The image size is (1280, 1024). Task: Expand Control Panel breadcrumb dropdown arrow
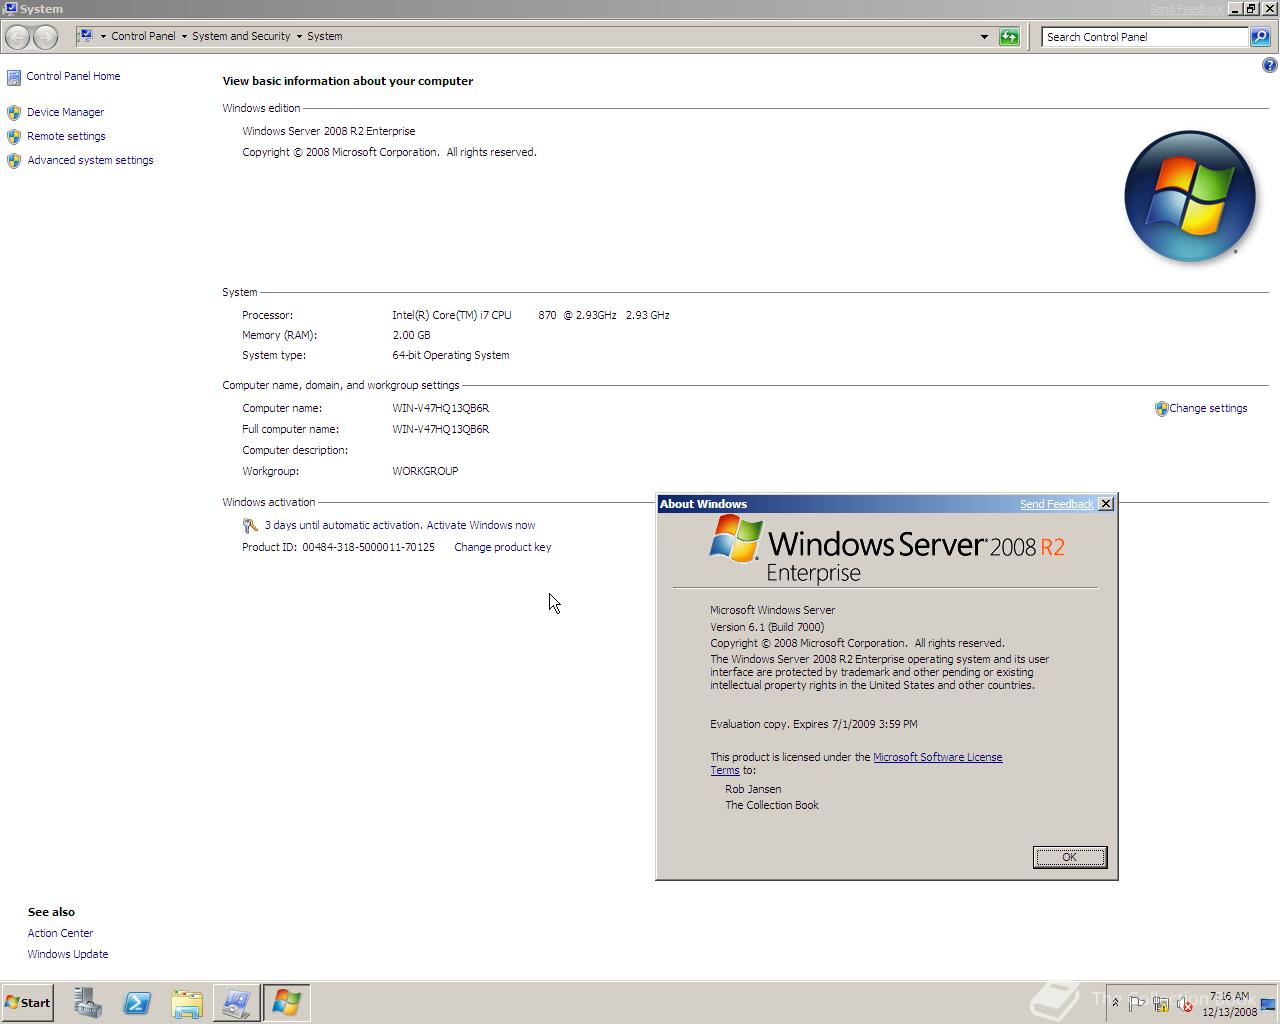(184, 36)
